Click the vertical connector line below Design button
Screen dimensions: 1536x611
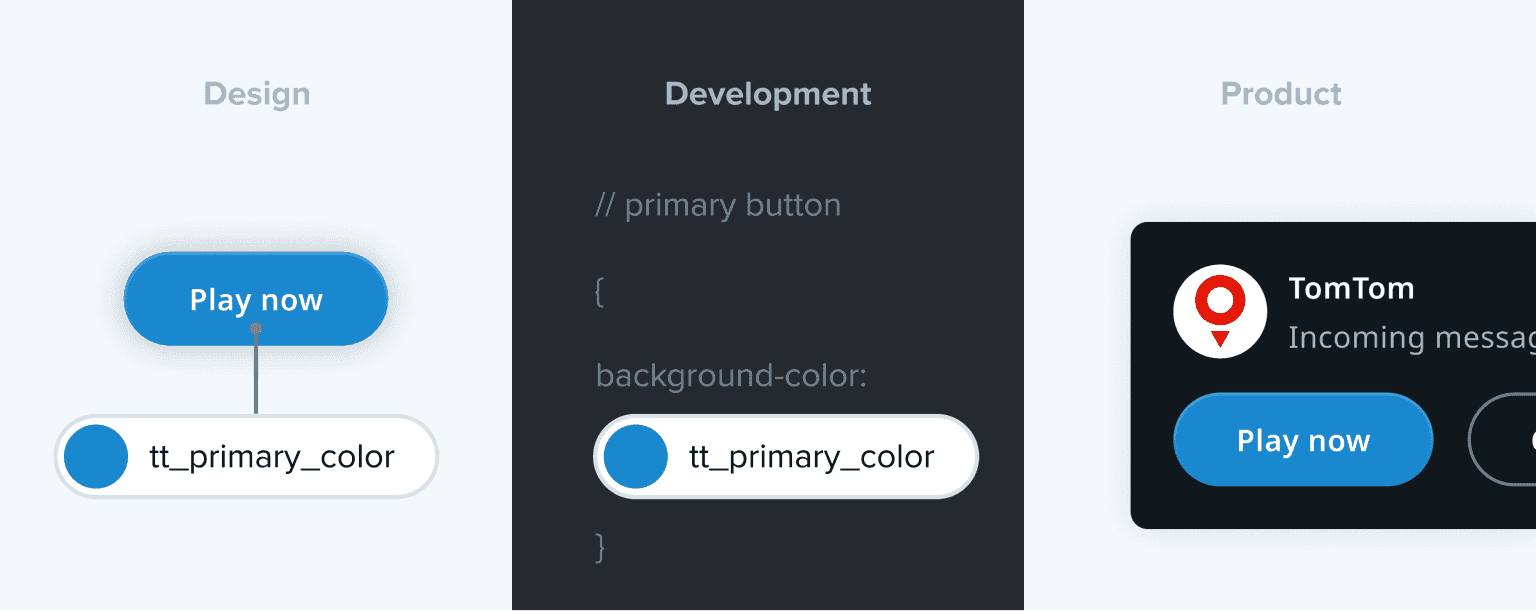(x=256, y=375)
